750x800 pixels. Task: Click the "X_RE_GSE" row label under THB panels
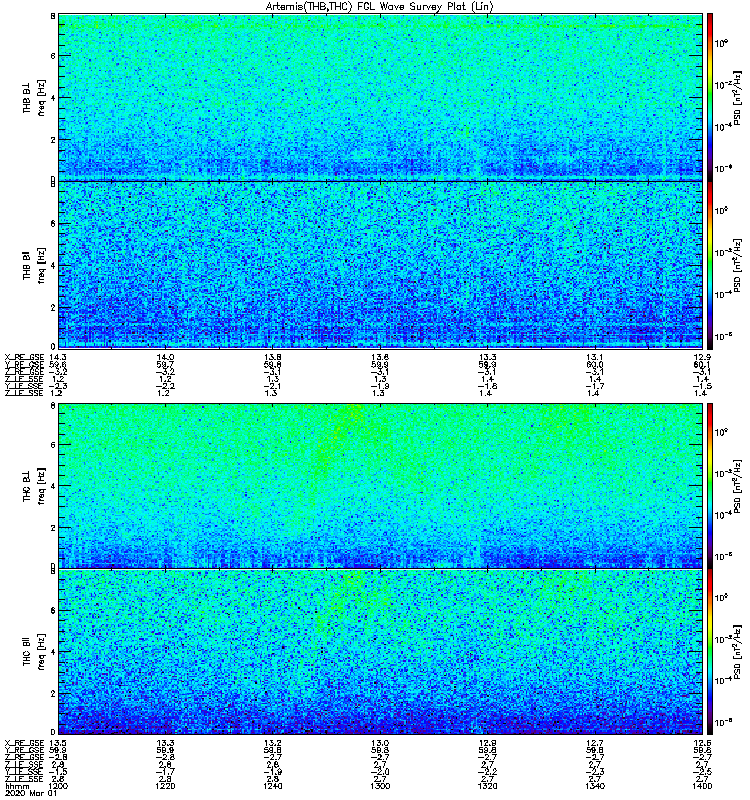(x=24, y=358)
